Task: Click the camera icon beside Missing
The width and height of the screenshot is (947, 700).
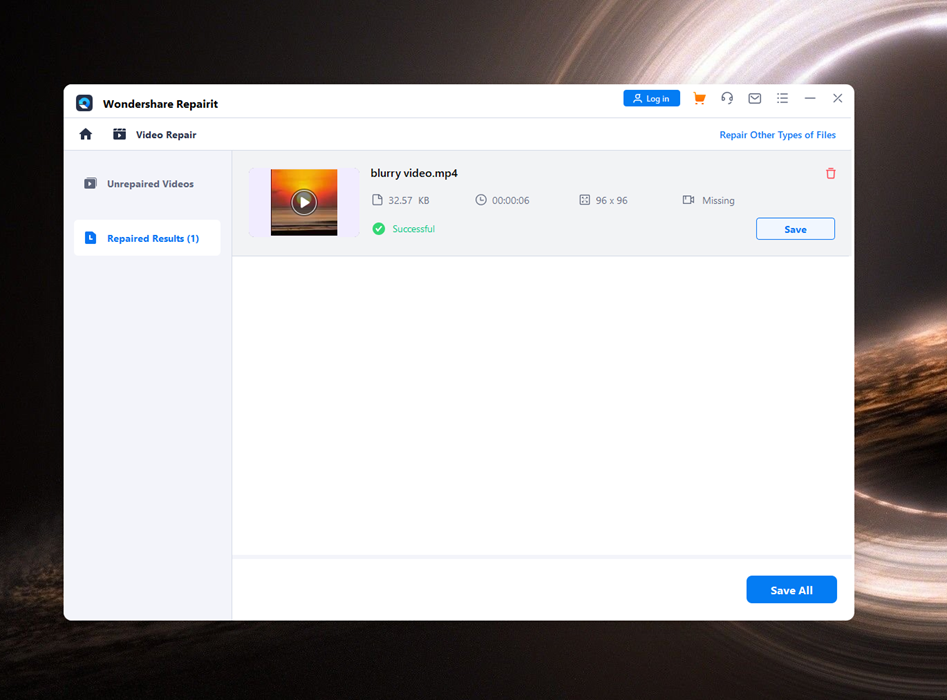Action: point(689,200)
